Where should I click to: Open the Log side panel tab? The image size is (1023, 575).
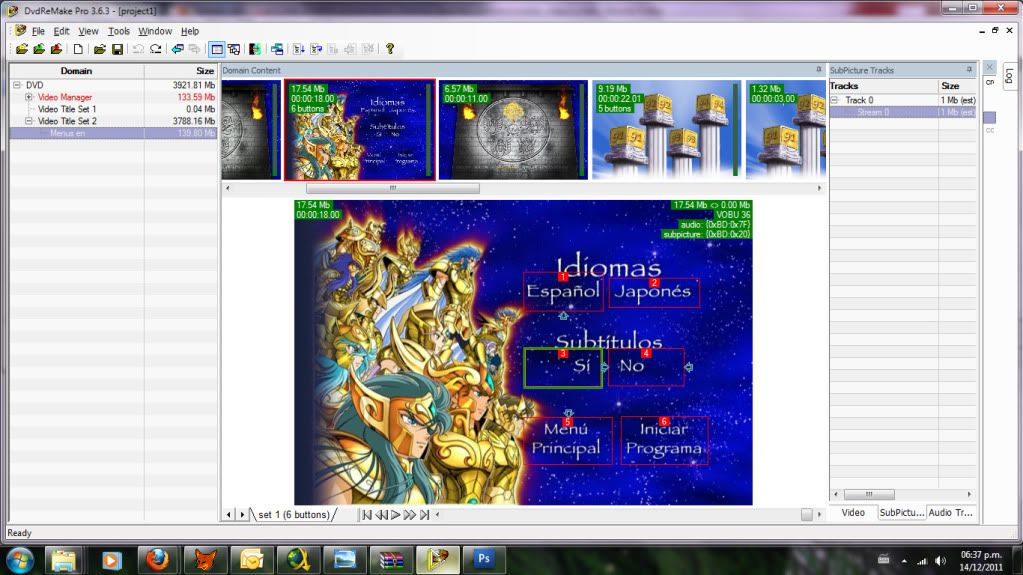point(1009,76)
